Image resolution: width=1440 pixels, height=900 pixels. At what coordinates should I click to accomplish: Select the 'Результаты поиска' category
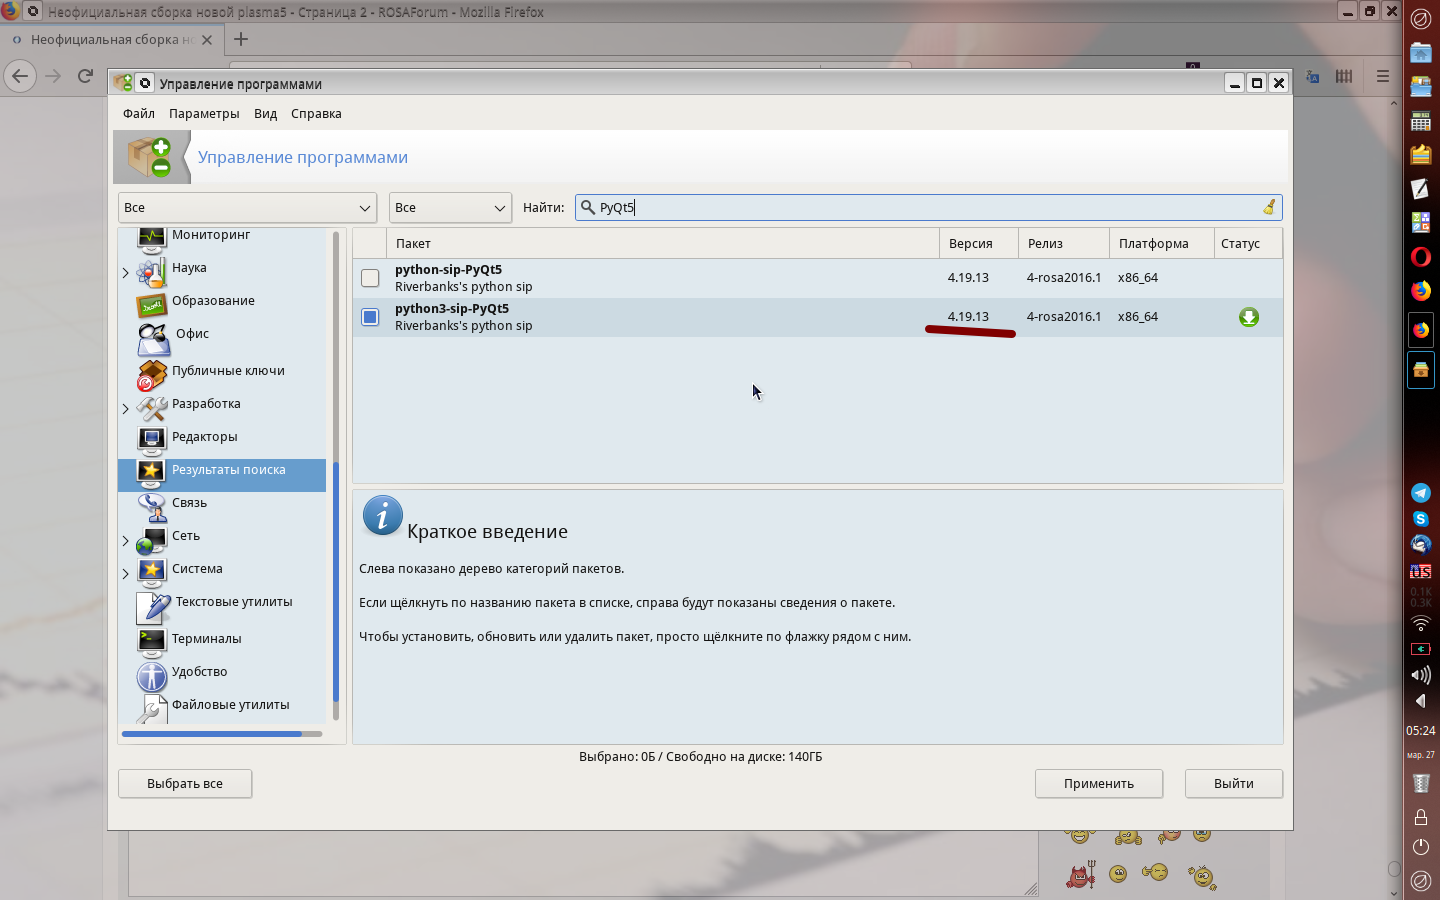[222, 475]
